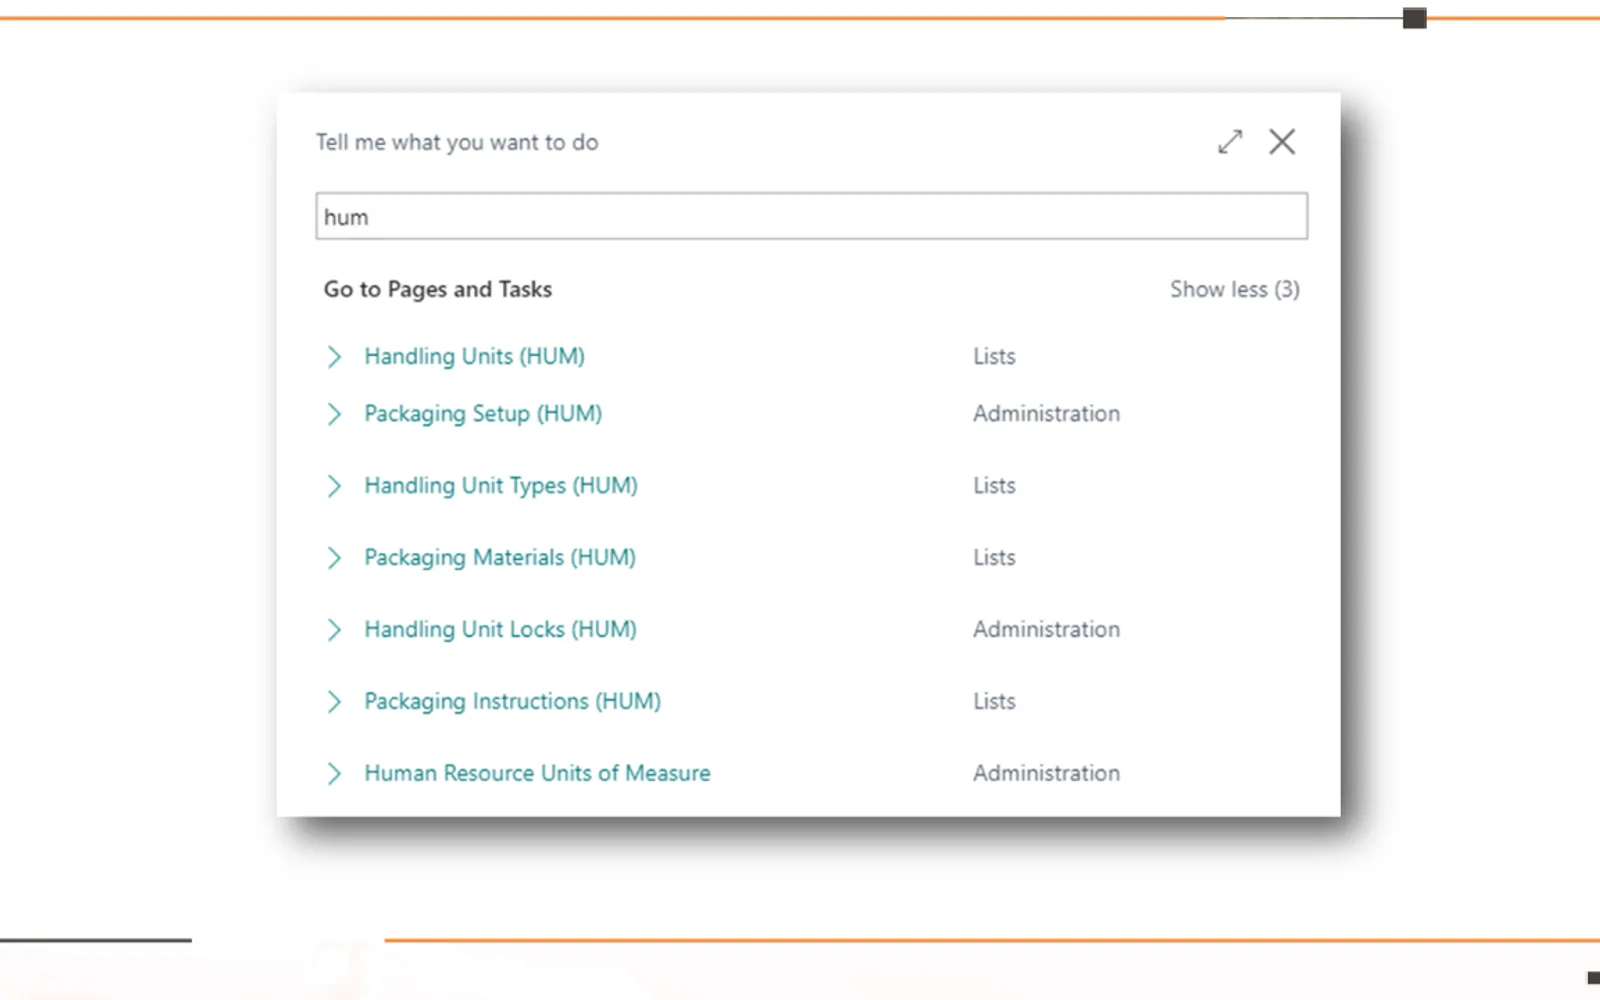Click 'Lists' label in Packaging Instructions row

point(994,701)
